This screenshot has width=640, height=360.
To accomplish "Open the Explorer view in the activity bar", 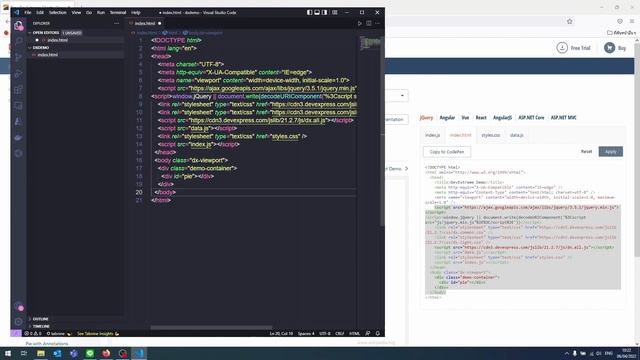I will tap(18, 26).
